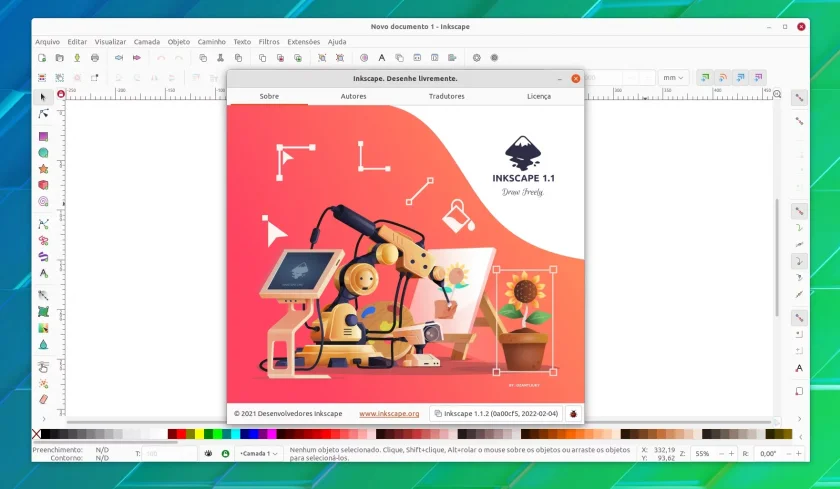
Task: Expand the toolbox overflow chevron
Action: [x=43, y=419]
